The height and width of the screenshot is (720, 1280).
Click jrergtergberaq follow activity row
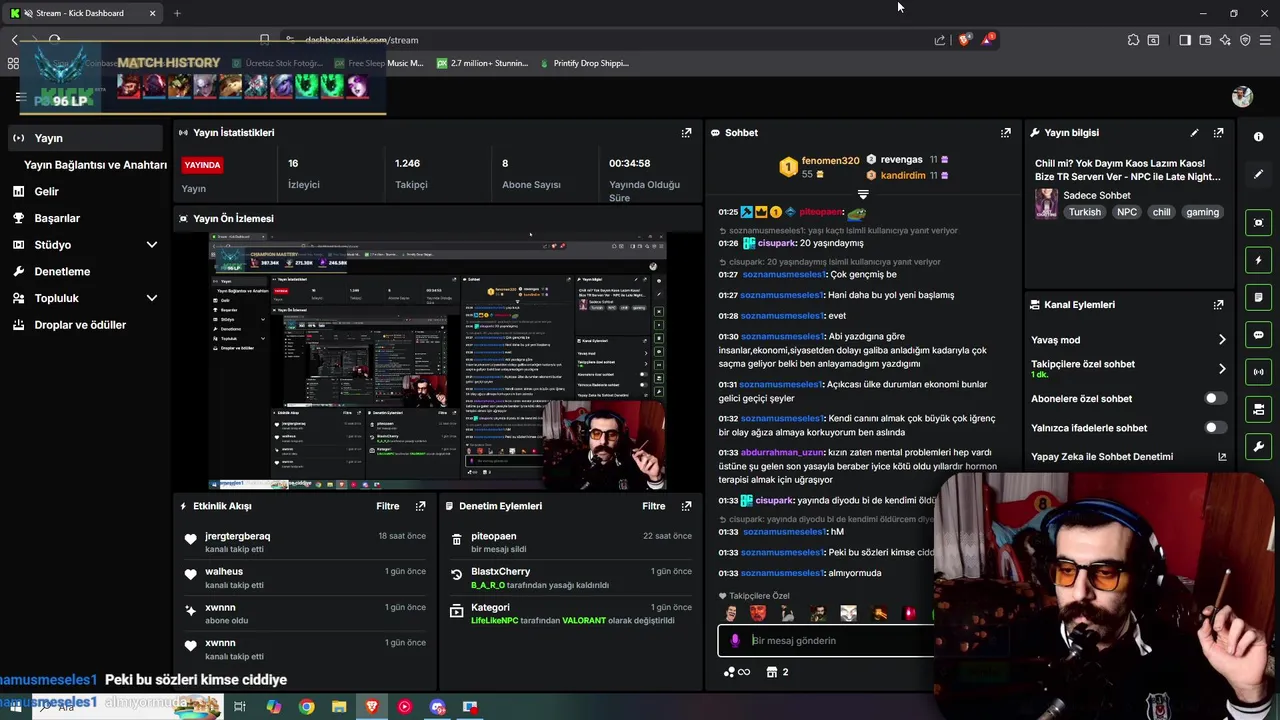[x=304, y=542]
